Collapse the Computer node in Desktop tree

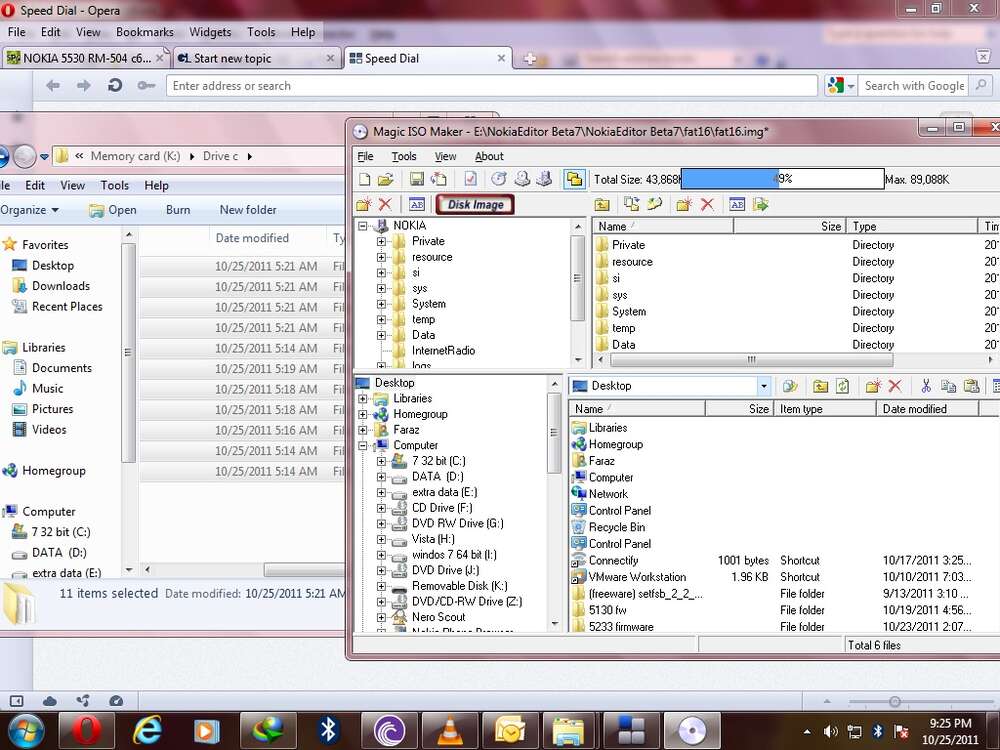tap(363, 446)
